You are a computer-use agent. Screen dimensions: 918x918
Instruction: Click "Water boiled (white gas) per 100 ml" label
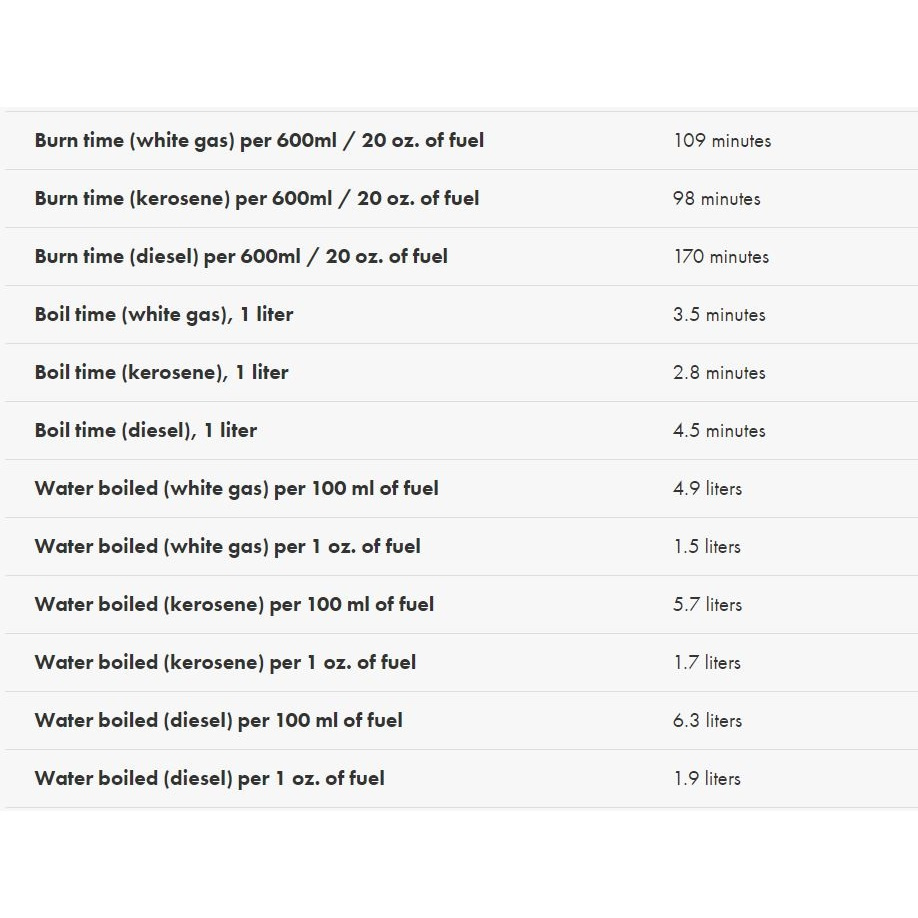[x=236, y=489]
